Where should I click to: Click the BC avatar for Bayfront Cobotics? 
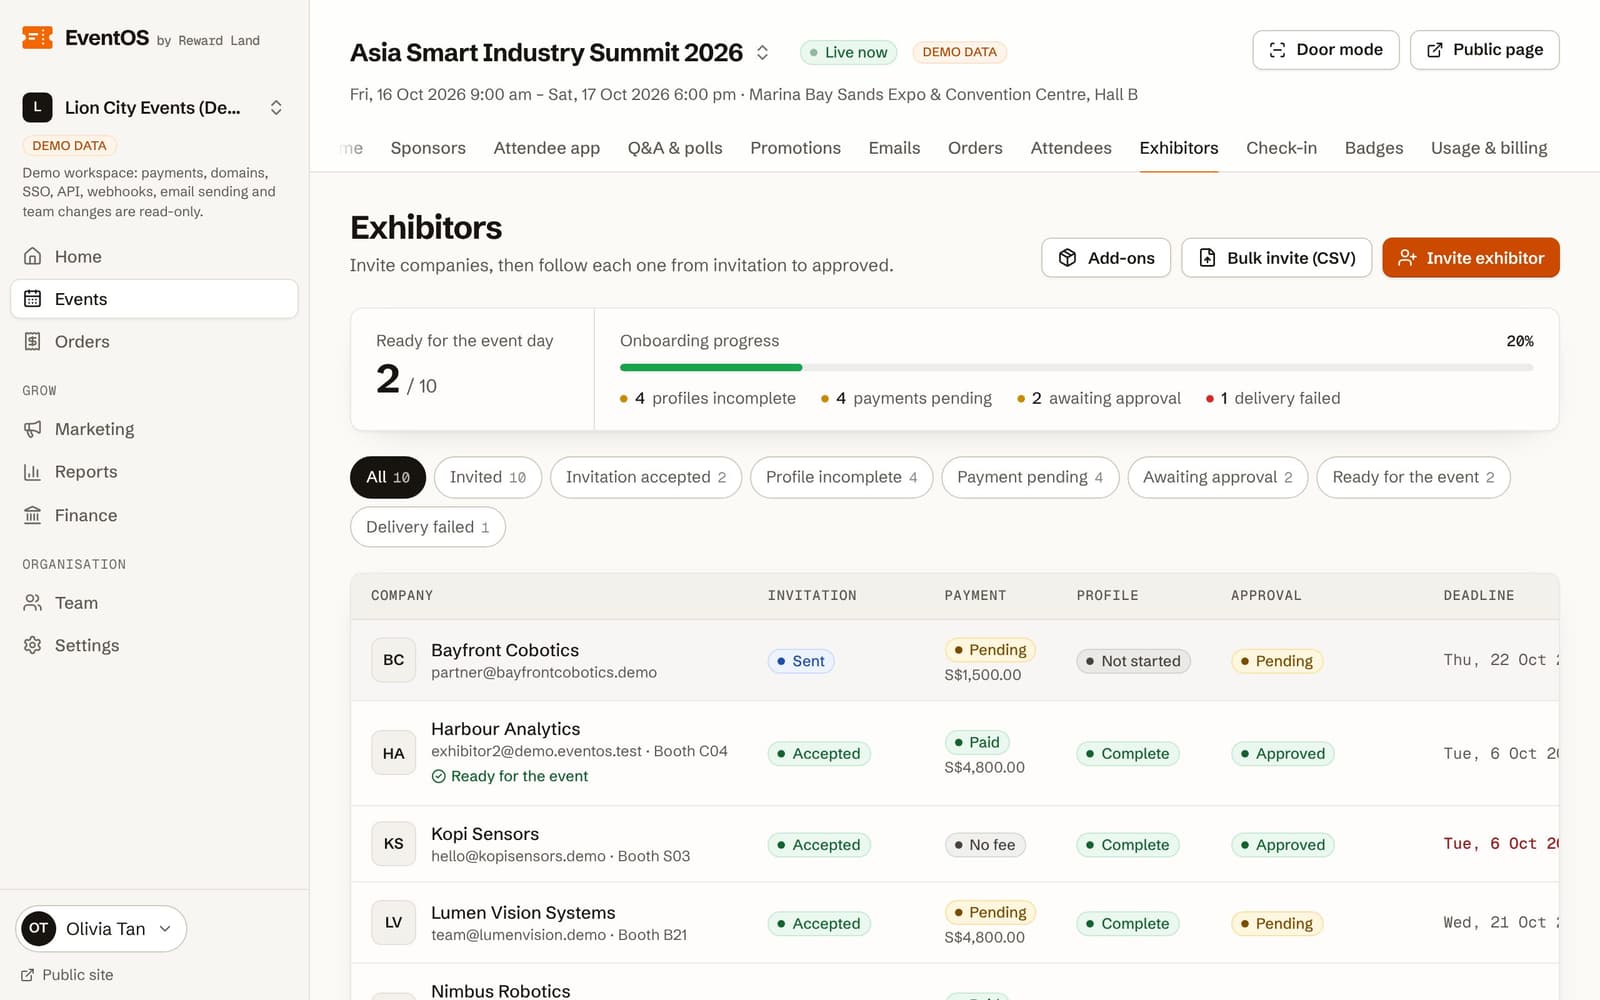[x=394, y=660]
